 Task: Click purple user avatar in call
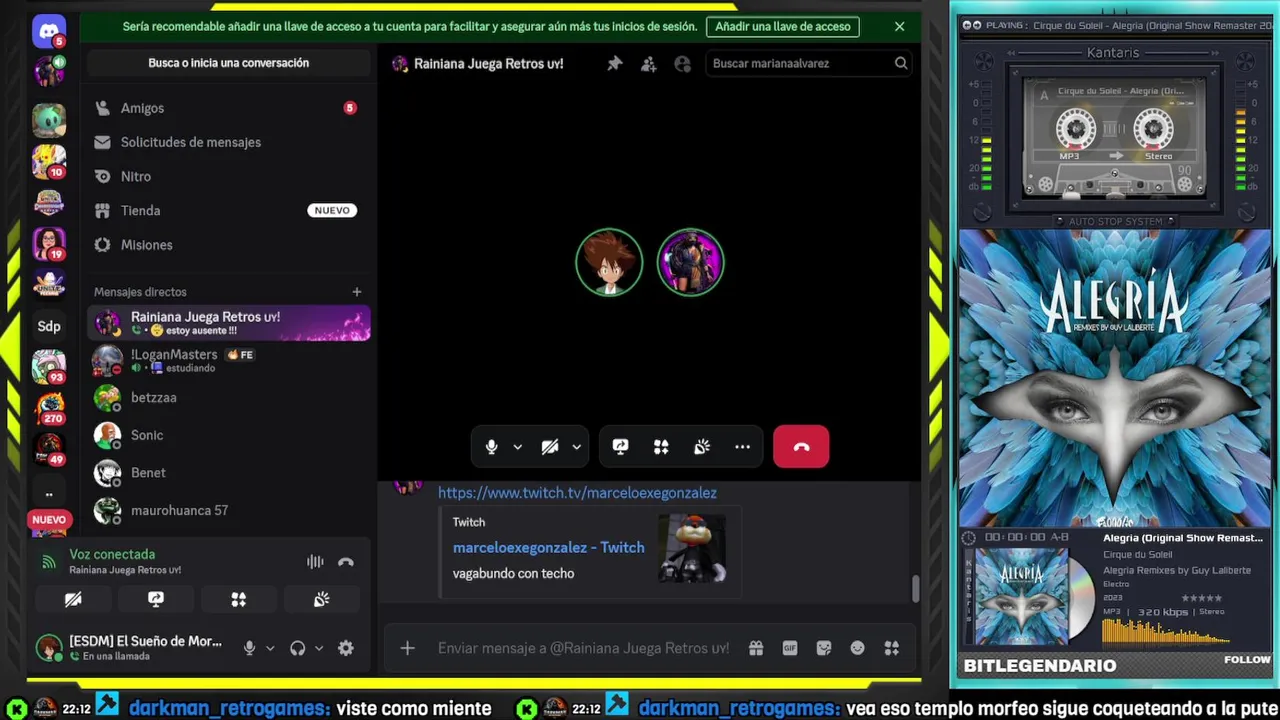coord(690,263)
